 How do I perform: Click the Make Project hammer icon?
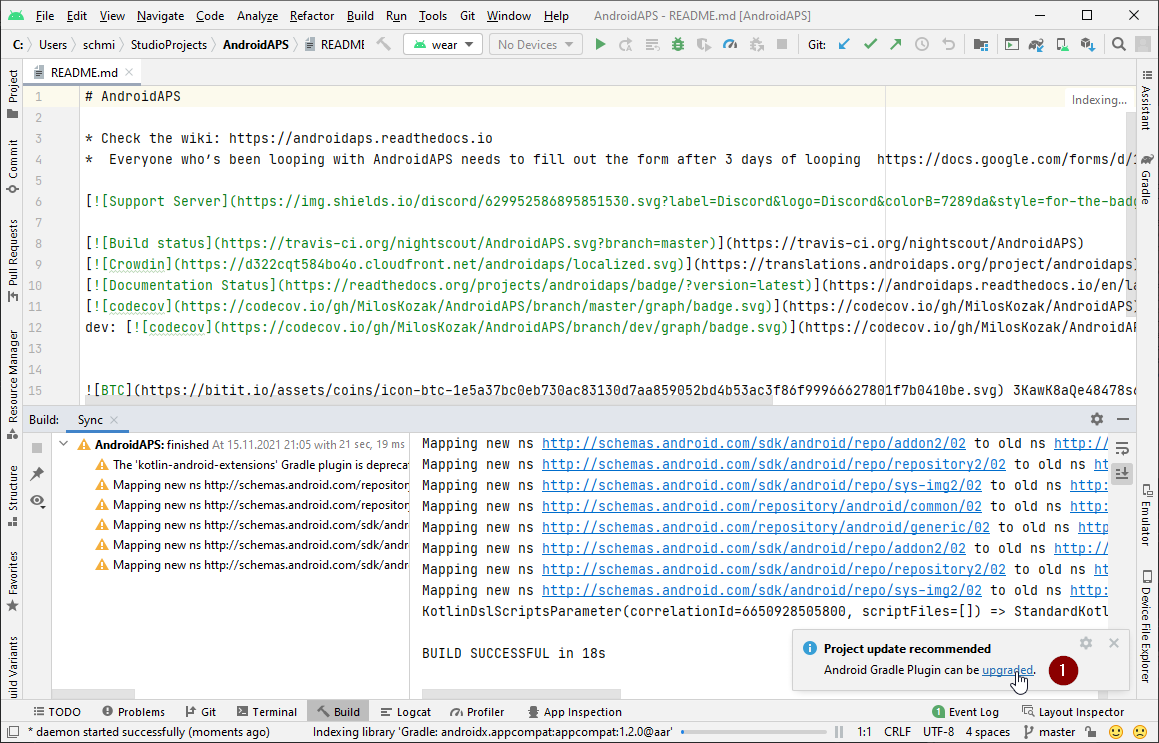tap(384, 44)
